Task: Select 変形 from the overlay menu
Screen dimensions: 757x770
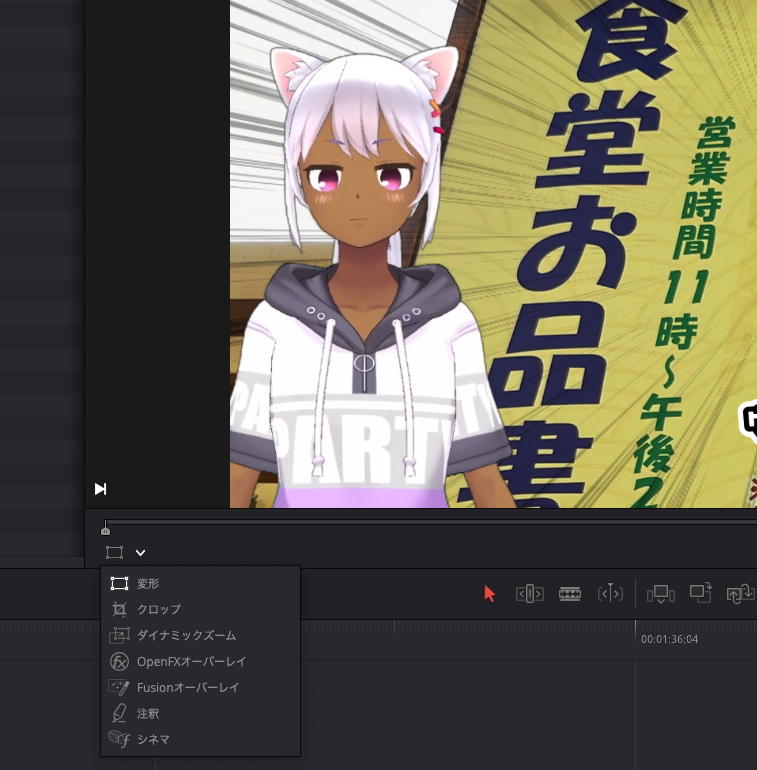Action: [148, 583]
